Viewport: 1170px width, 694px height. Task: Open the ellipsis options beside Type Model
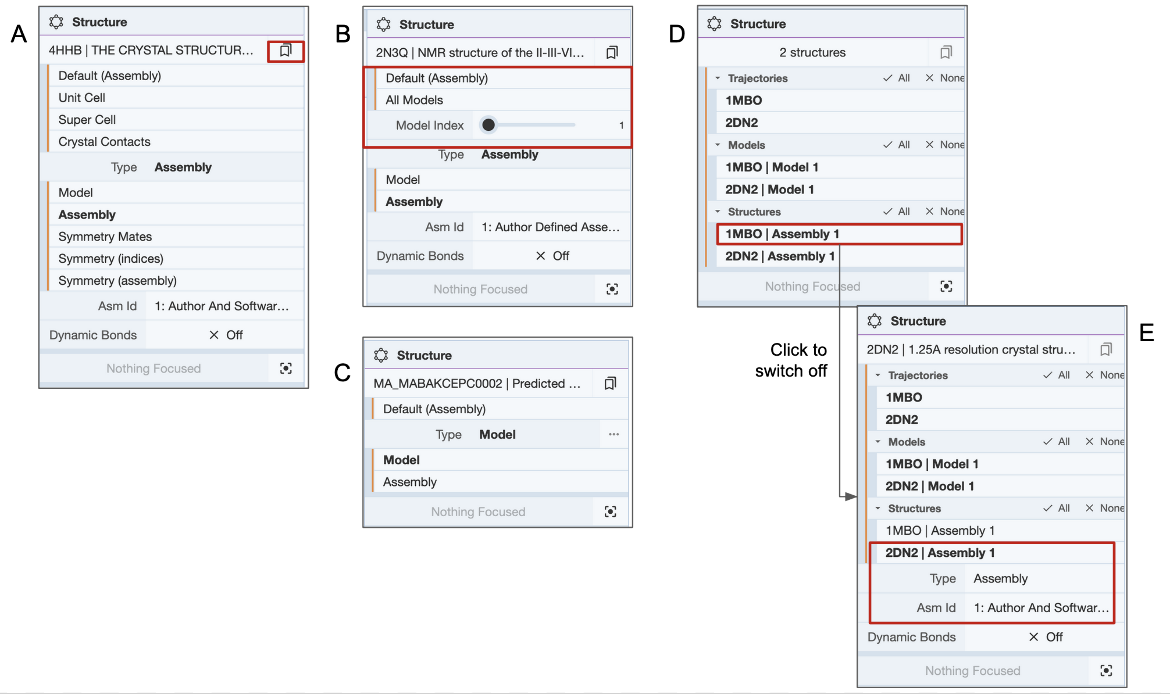point(613,435)
